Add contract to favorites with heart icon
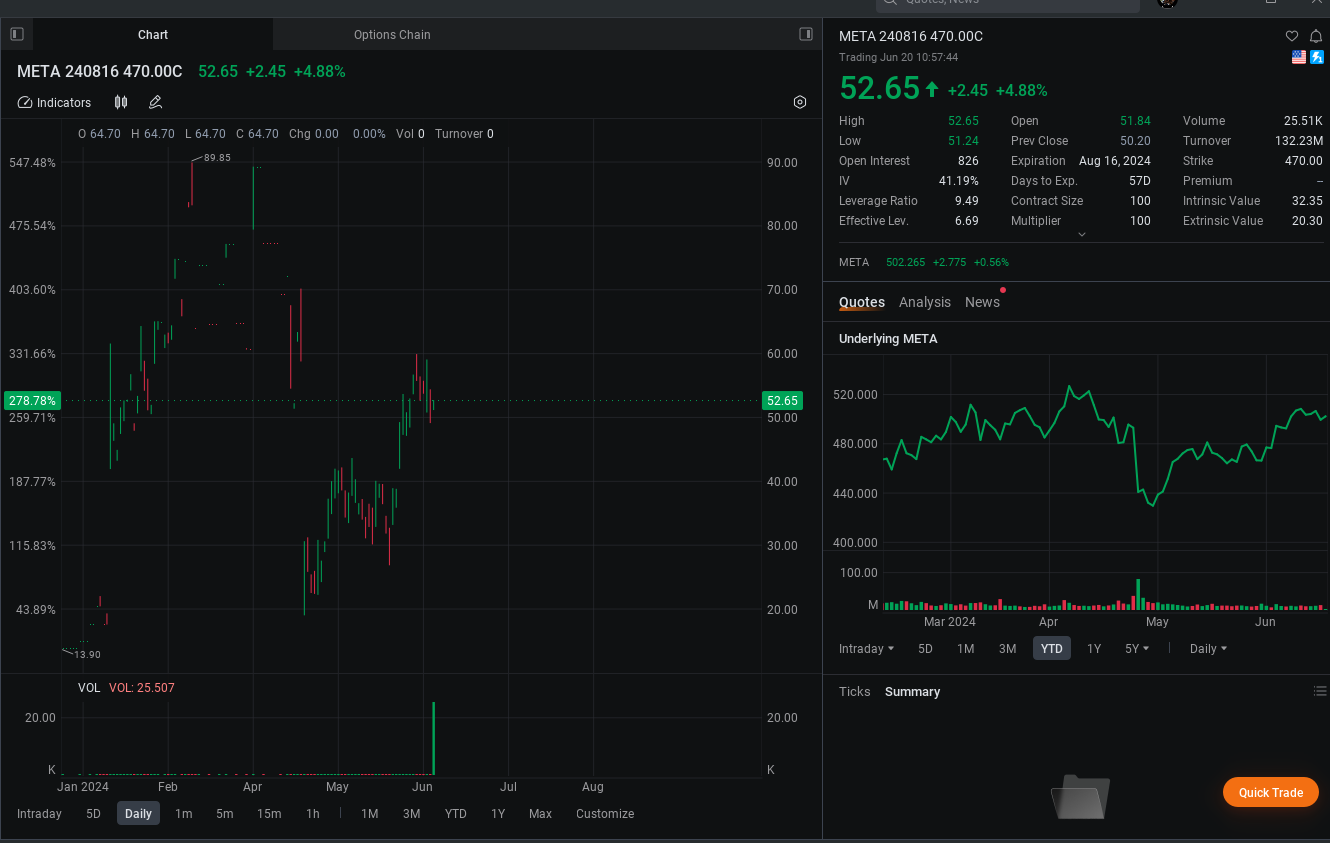 click(x=1292, y=36)
